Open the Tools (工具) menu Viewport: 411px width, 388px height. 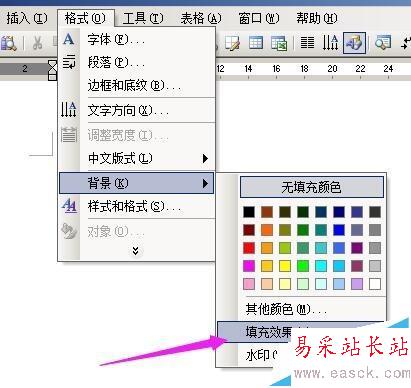[x=143, y=18]
